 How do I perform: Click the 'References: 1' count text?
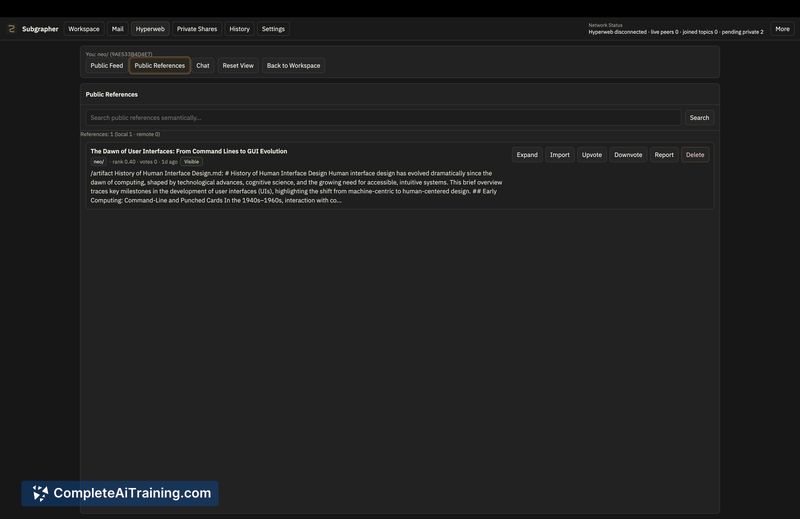tap(120, 134)
